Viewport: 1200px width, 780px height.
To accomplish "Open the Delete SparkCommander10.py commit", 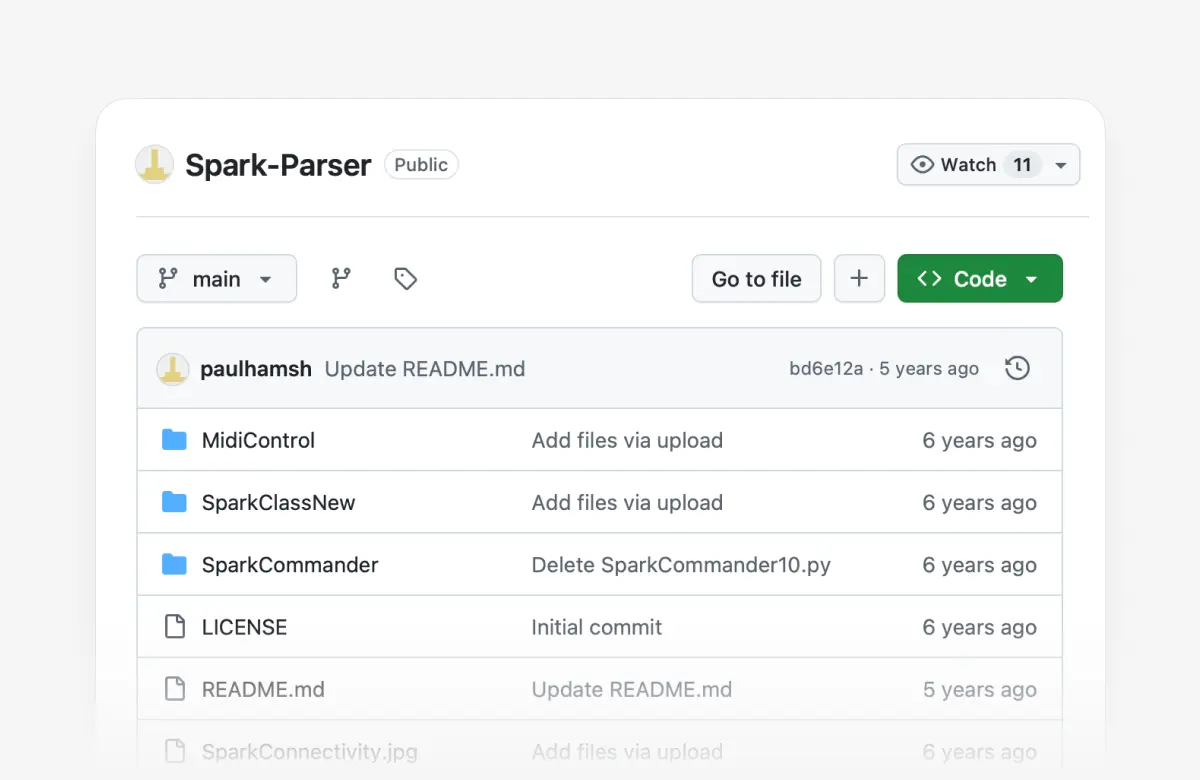I will (681, 565).
